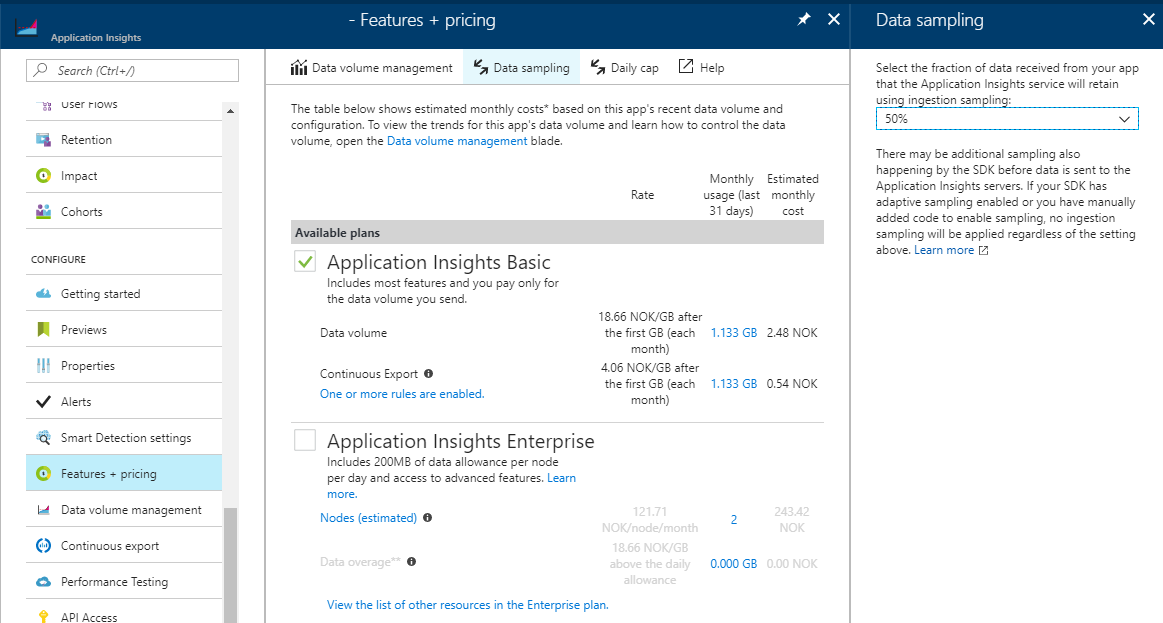The height and width of the screenshot is (623, 1163).
Task: Click the Cohorts people icon
Action: (x=44, y=211)
